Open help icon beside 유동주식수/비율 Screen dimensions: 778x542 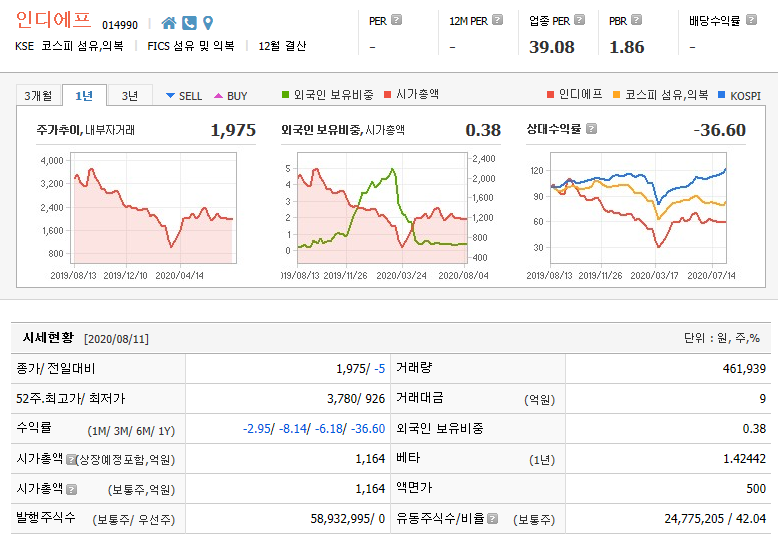coord(492,519)
